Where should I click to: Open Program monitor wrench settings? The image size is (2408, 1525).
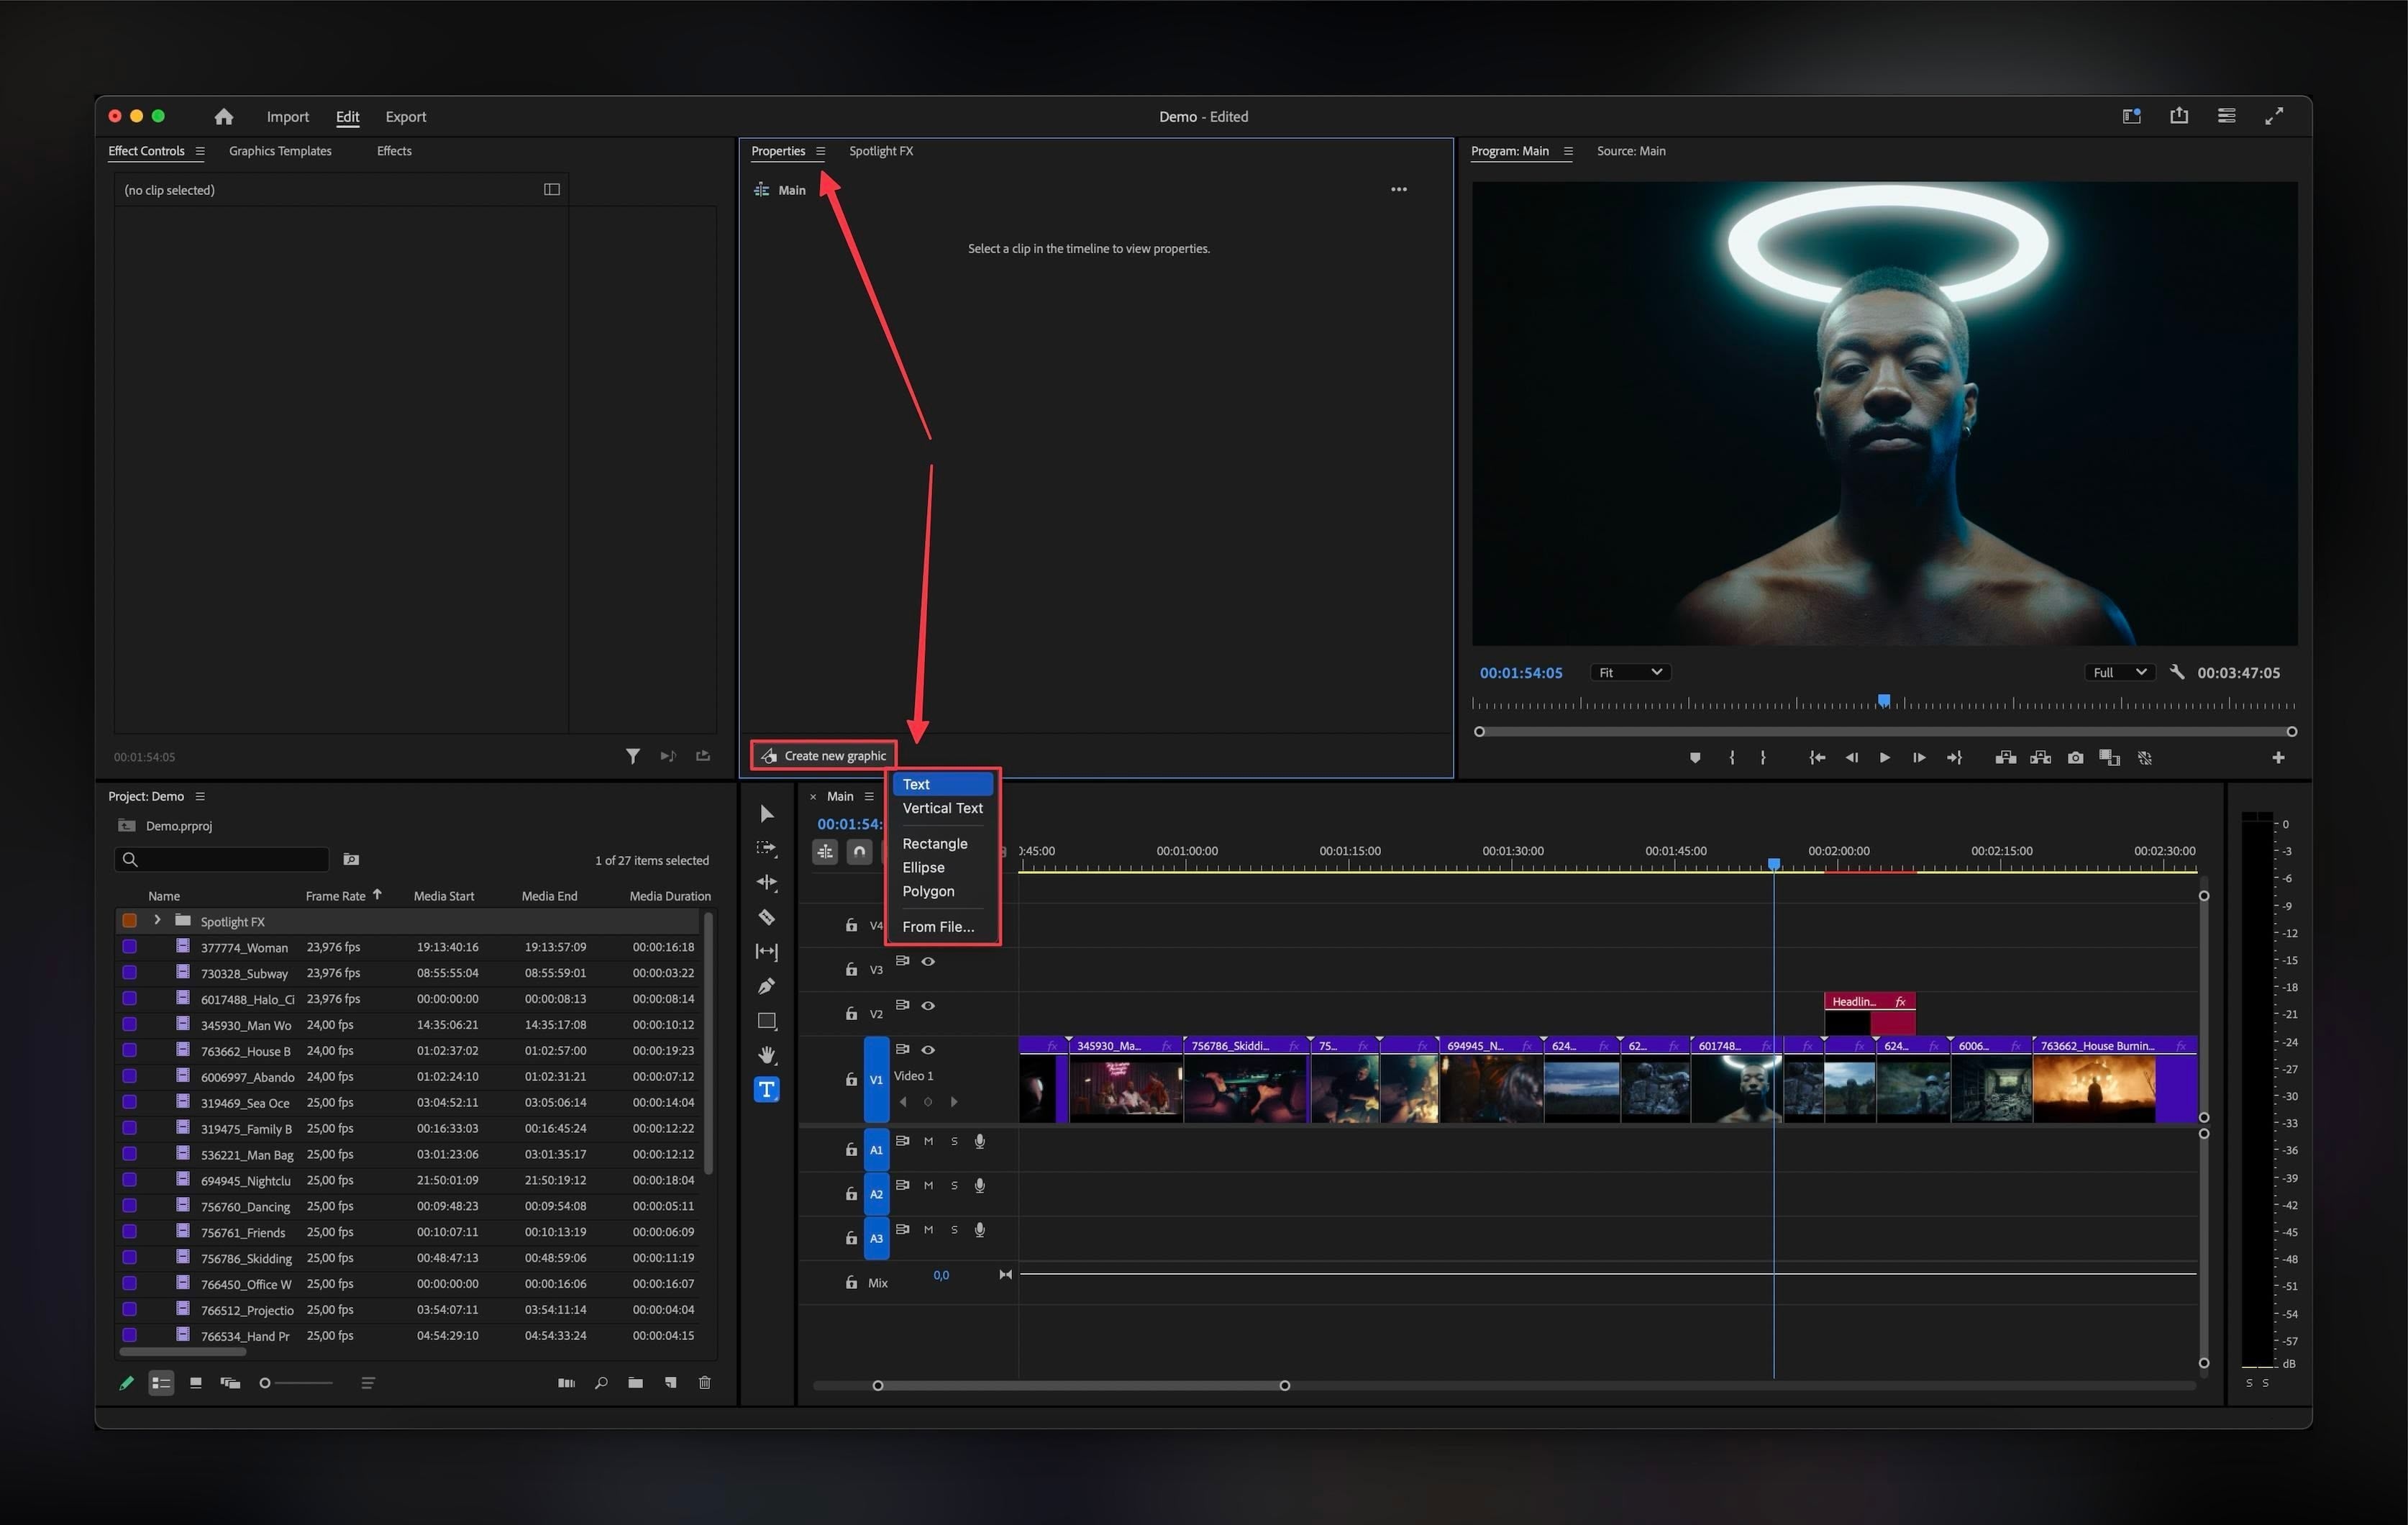click(2176, 672)
